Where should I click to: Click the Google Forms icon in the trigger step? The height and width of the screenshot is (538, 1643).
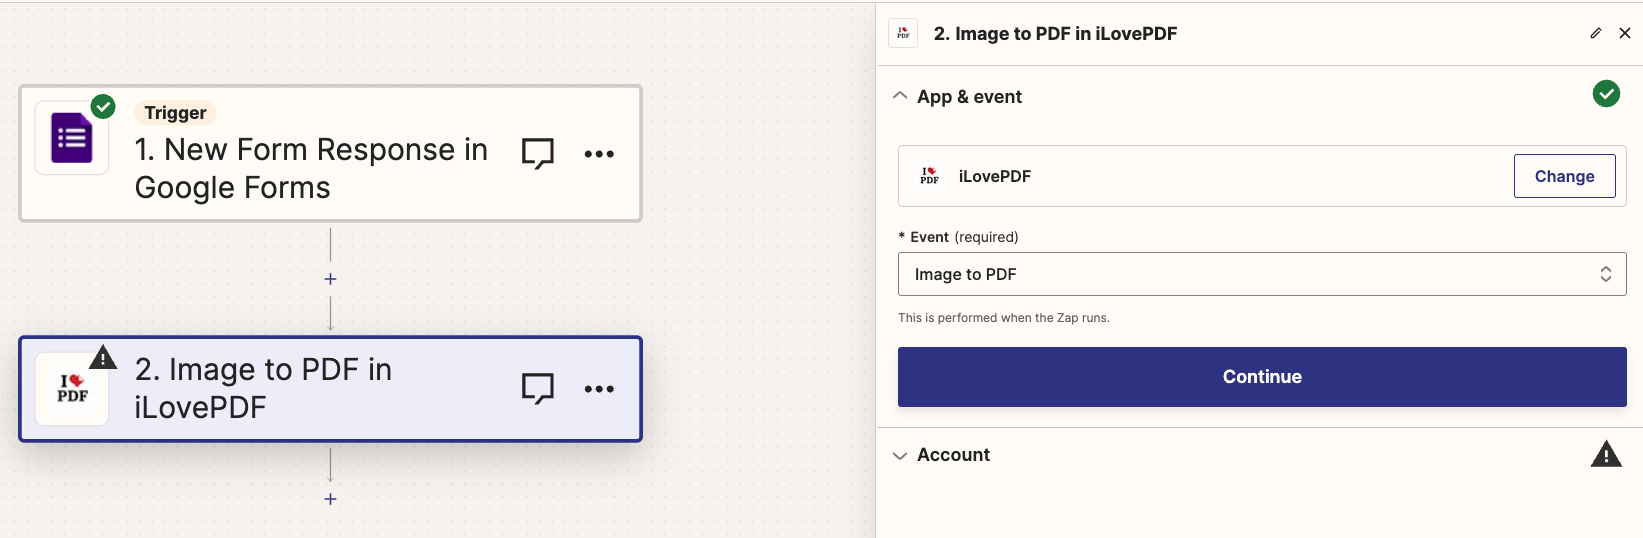coord(72,138)
